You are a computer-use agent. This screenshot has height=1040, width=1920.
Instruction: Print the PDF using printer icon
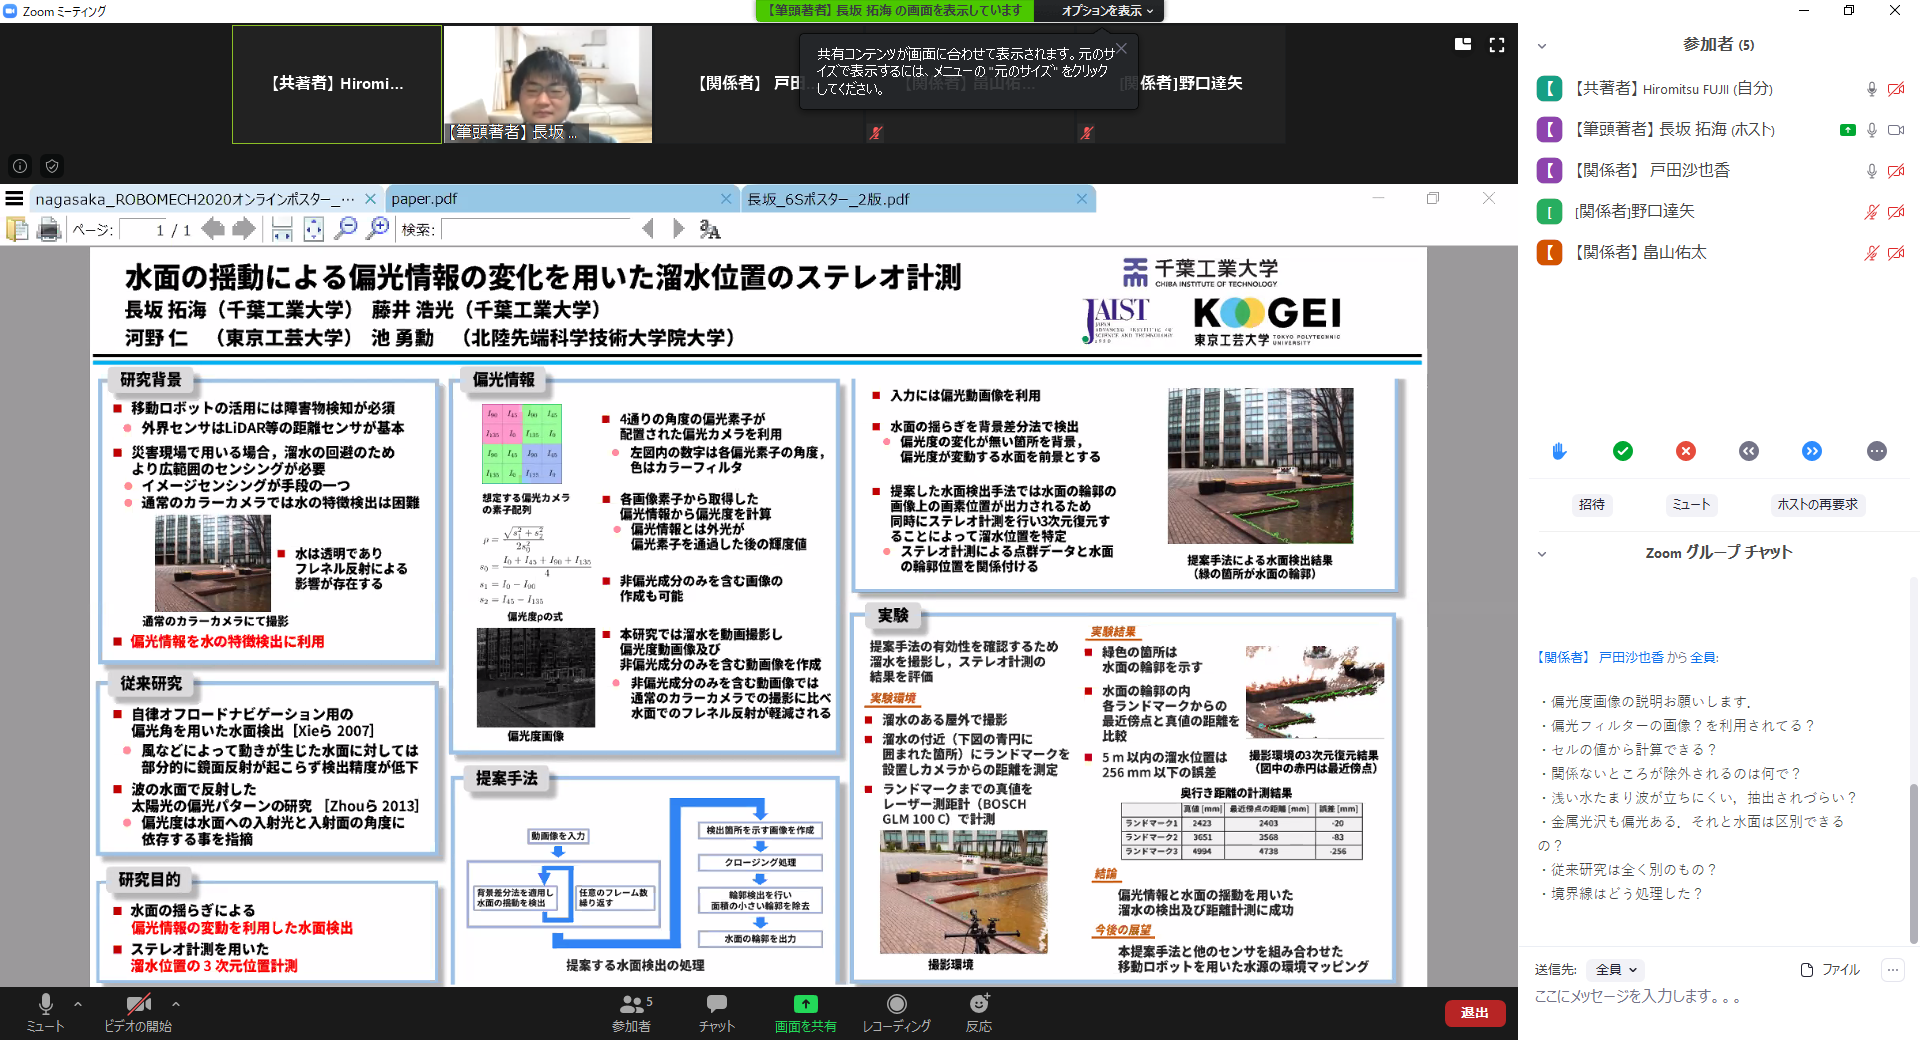48,230
